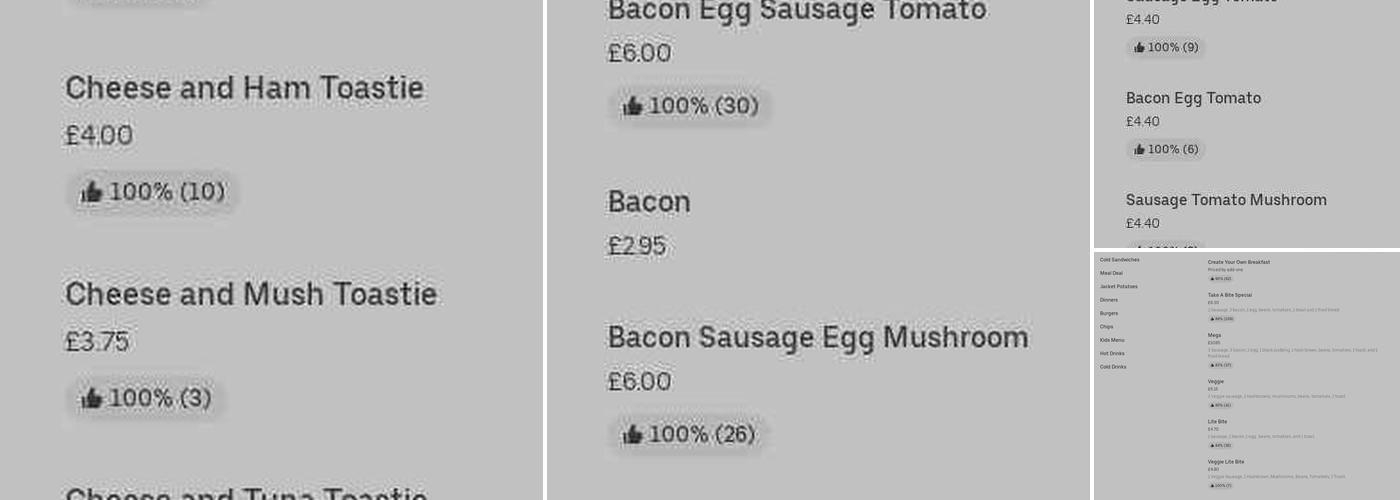Open the Bacon Sausage Egg Mushroom item

[817, 338]
